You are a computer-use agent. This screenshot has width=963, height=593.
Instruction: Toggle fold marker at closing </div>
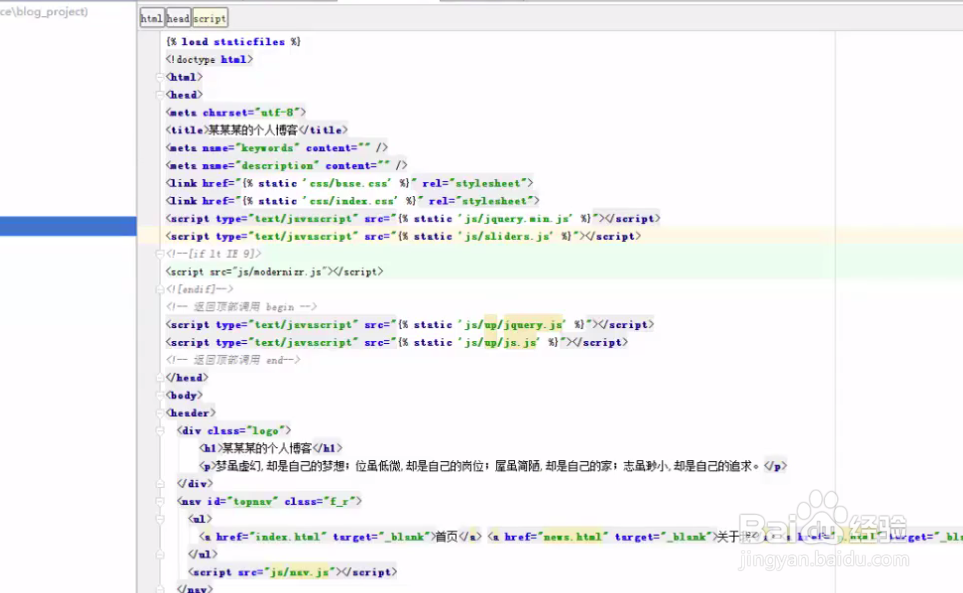[160, 484]
